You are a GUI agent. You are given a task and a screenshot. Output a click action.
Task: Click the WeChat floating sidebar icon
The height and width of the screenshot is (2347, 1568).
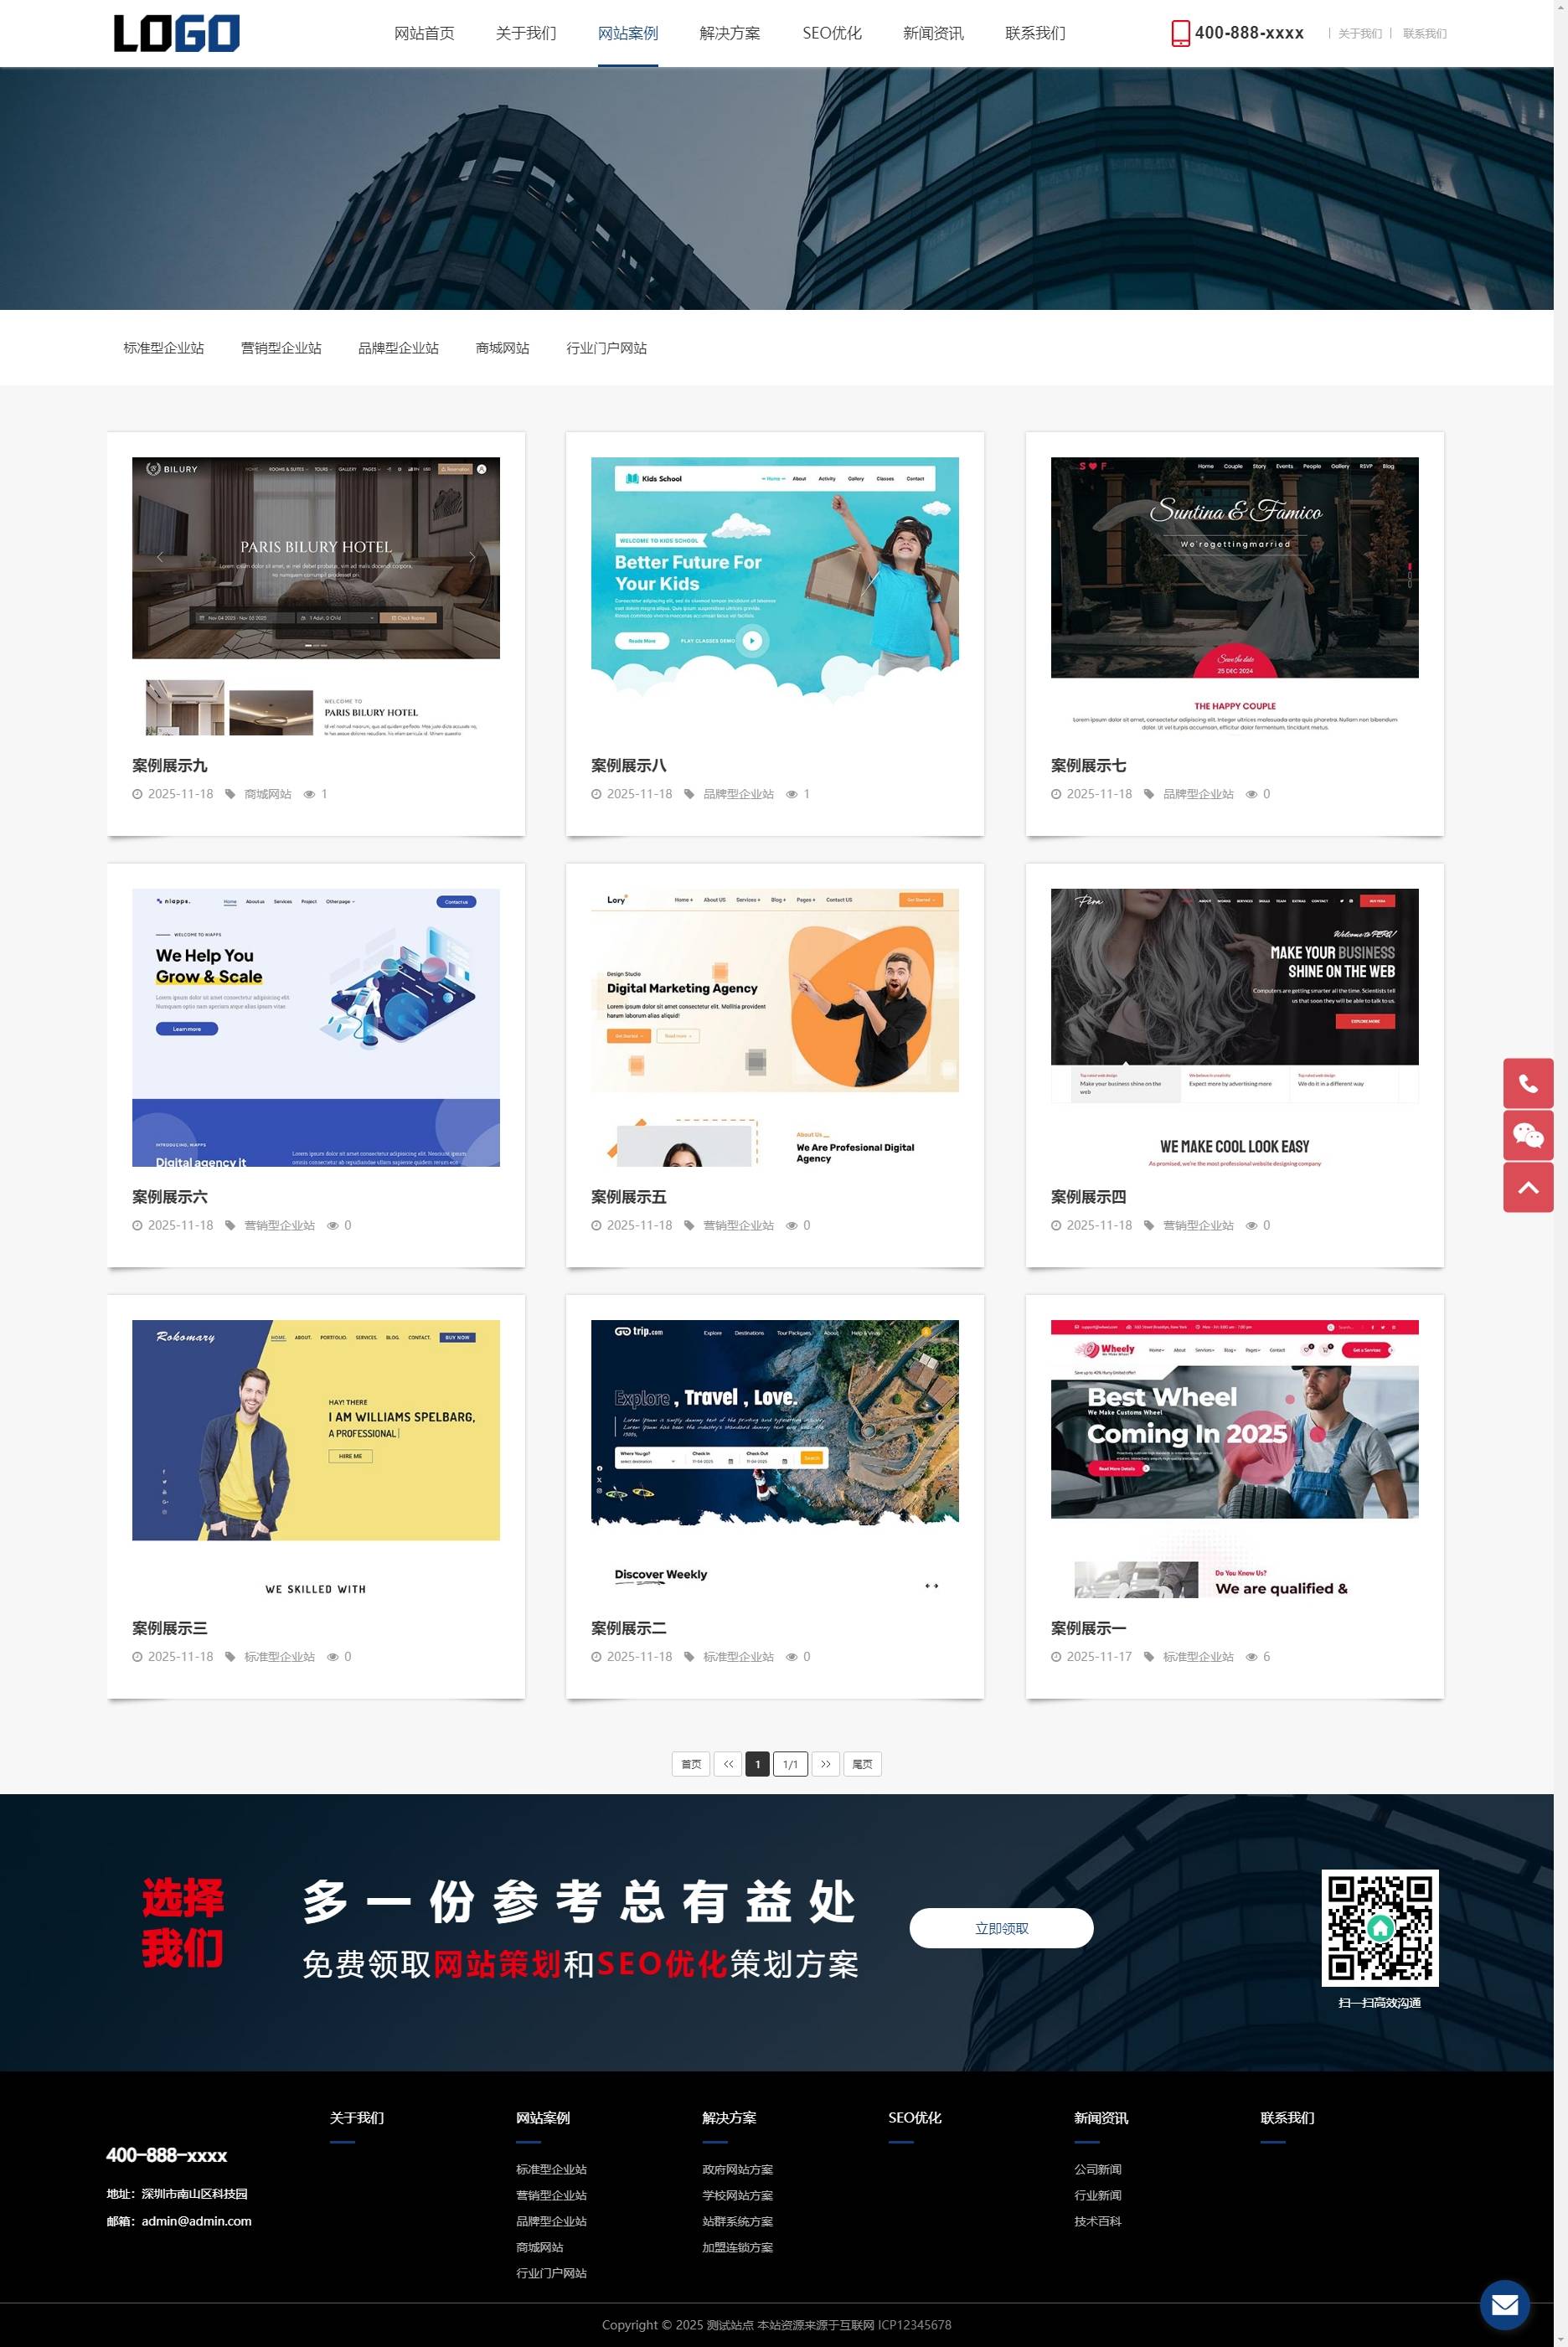tap(1527, 1135)
